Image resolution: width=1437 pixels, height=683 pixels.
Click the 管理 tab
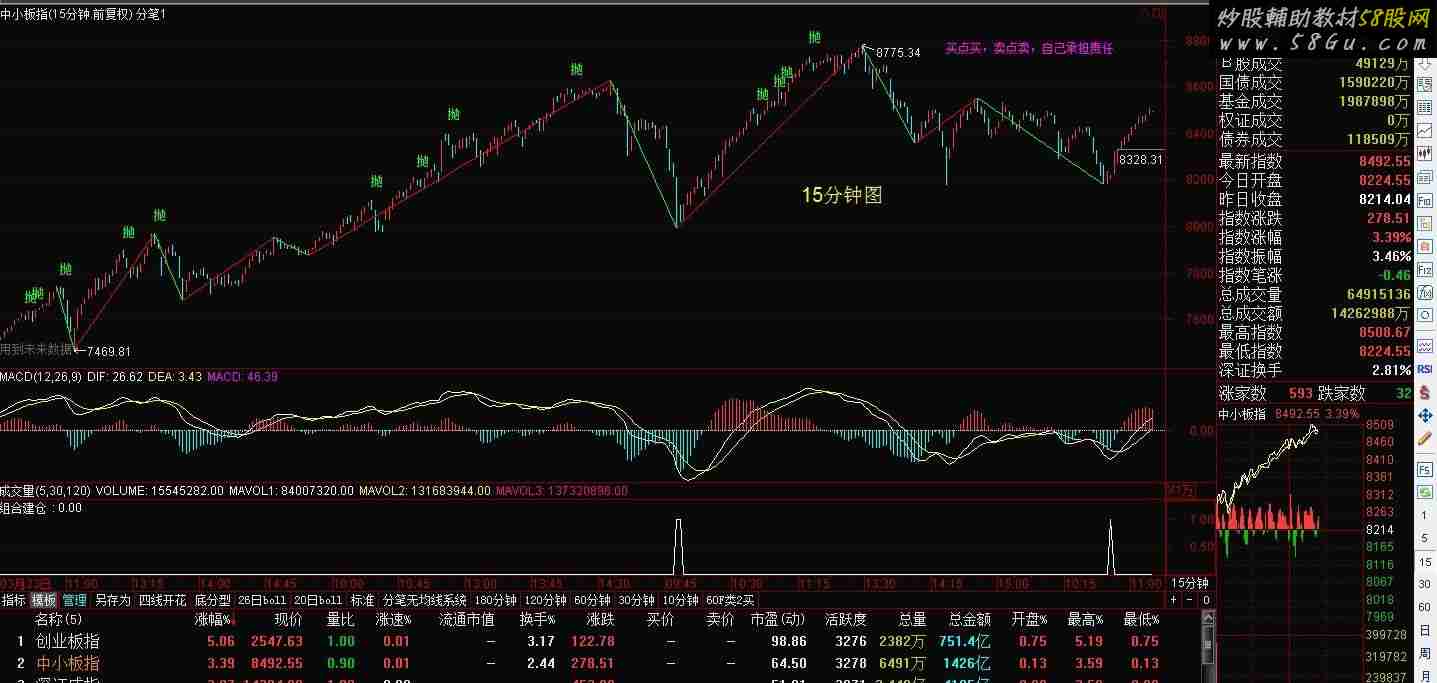pyautogui.click(x=74, y=600)
